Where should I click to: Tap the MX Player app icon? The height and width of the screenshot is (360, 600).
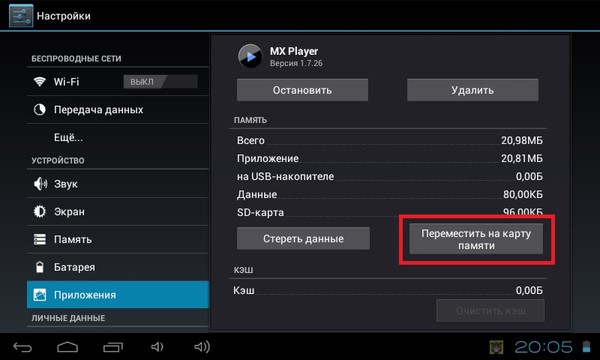(x=250, y=56)
